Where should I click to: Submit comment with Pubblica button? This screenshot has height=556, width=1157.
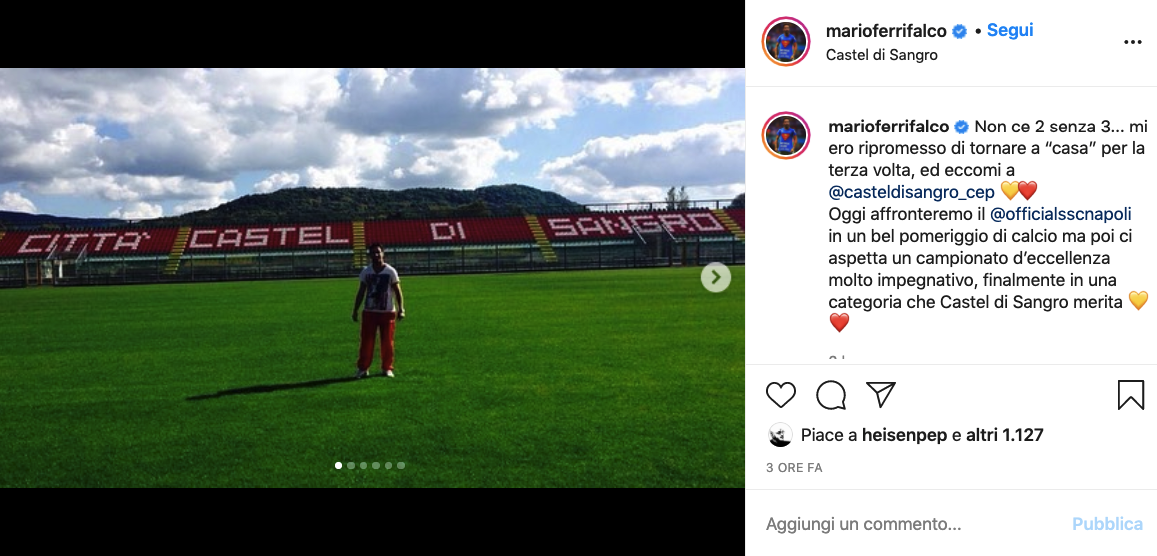click(1107, 524)
